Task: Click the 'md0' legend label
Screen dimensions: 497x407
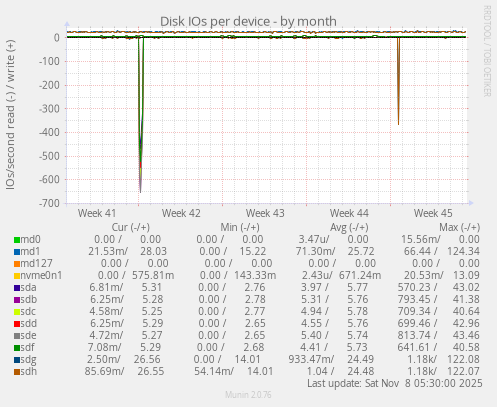Action: [30, 239]
